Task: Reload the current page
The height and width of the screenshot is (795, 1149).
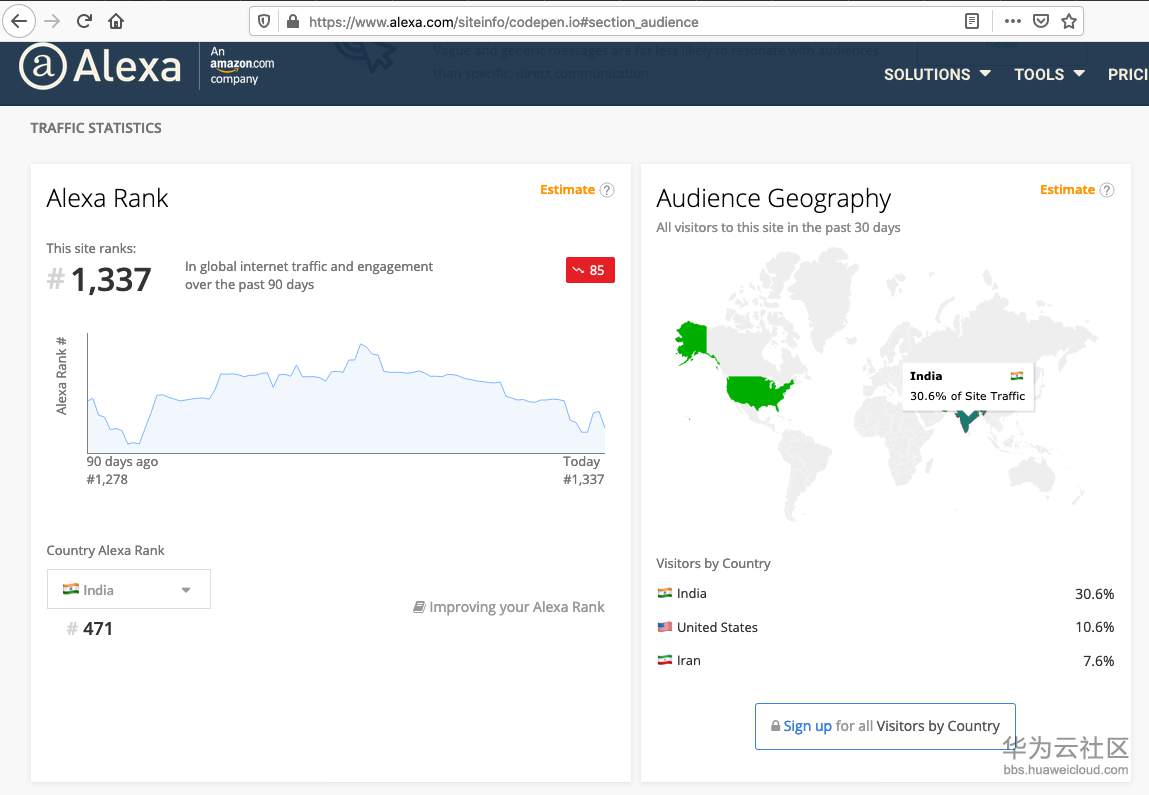Action: [84, 21]
